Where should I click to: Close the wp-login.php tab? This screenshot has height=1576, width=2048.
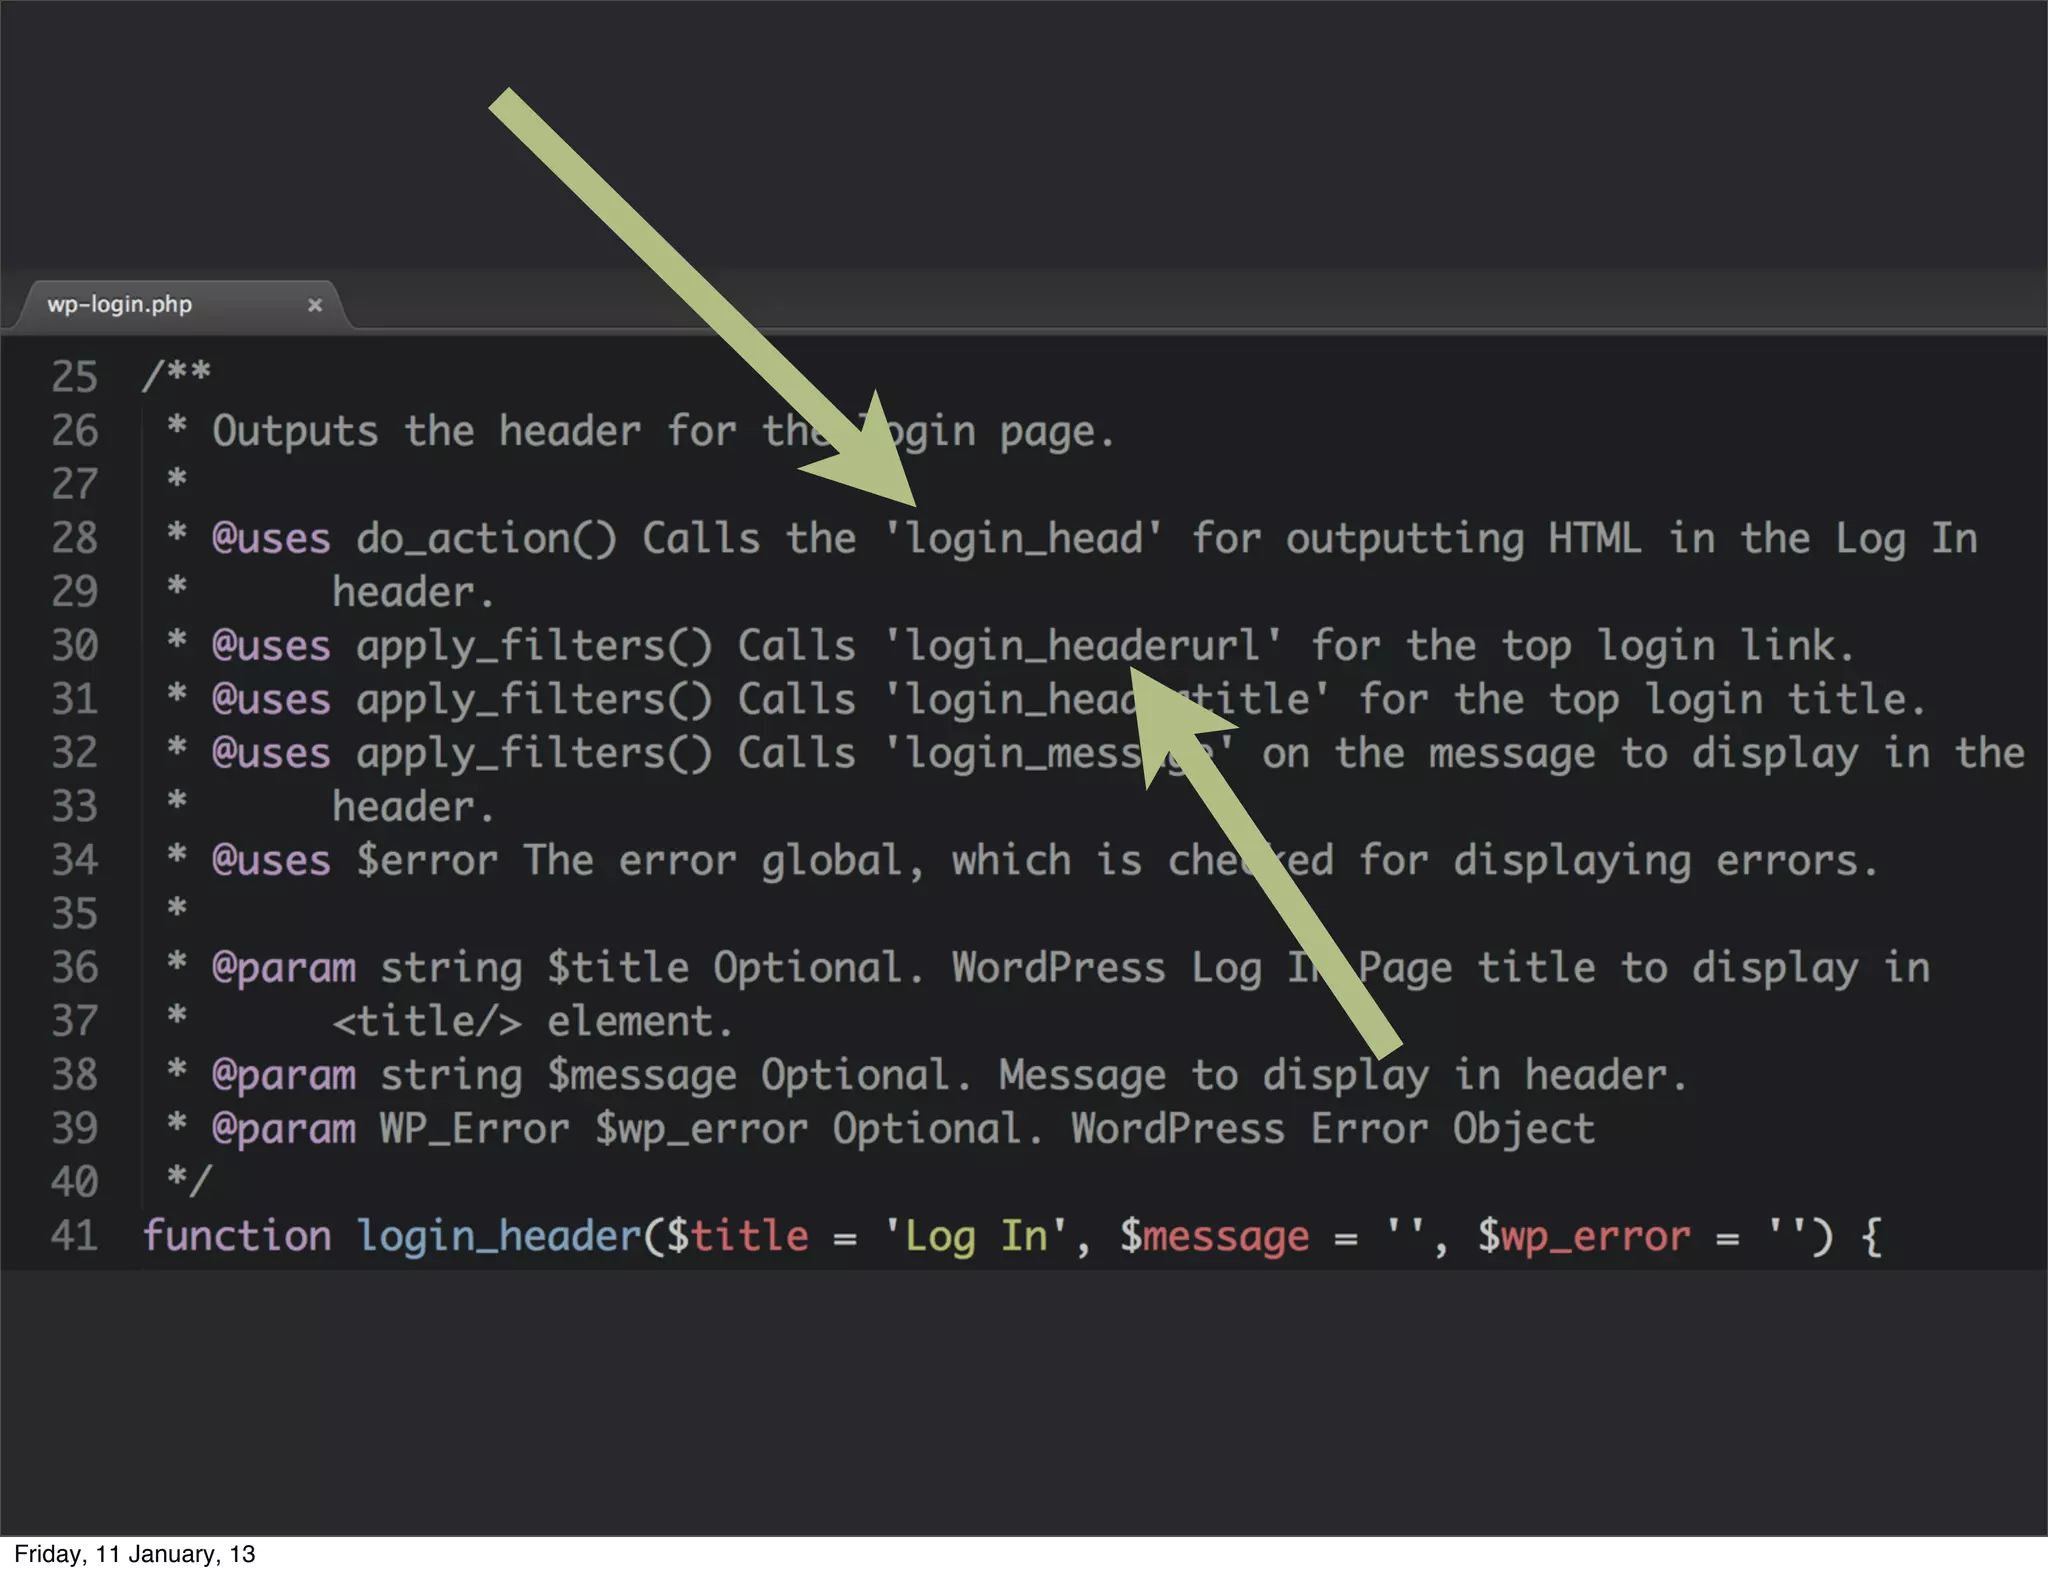(x=315, y=305)
